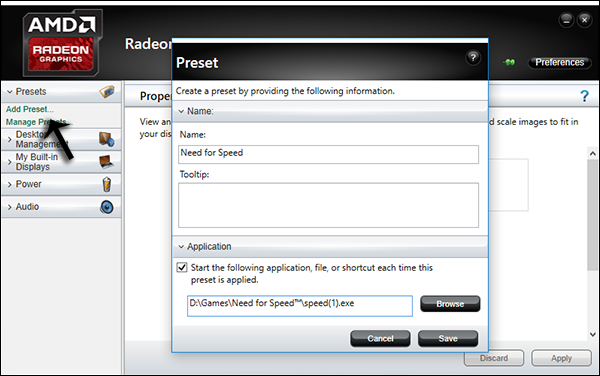The image size is (600, 376).
Task: Uncheck Start the following application checkbox
Action: (182, 267)
